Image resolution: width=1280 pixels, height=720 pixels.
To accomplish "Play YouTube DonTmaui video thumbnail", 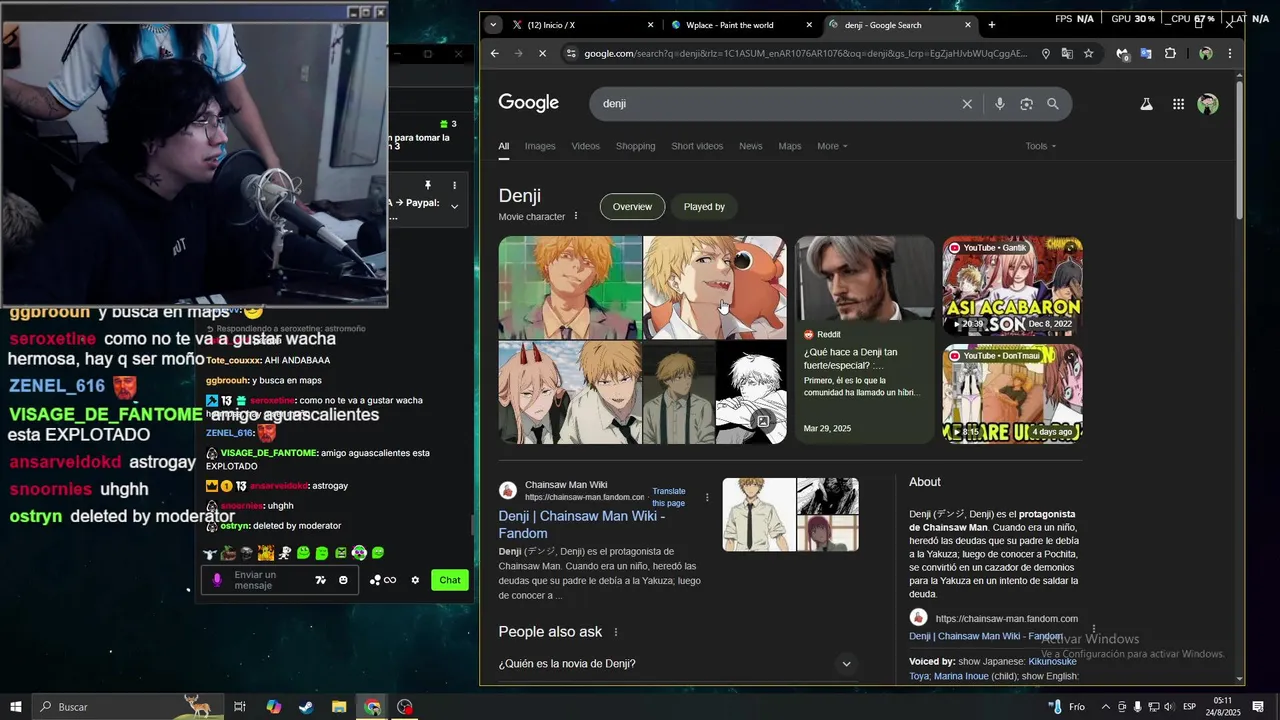I will click(1012, 393).
